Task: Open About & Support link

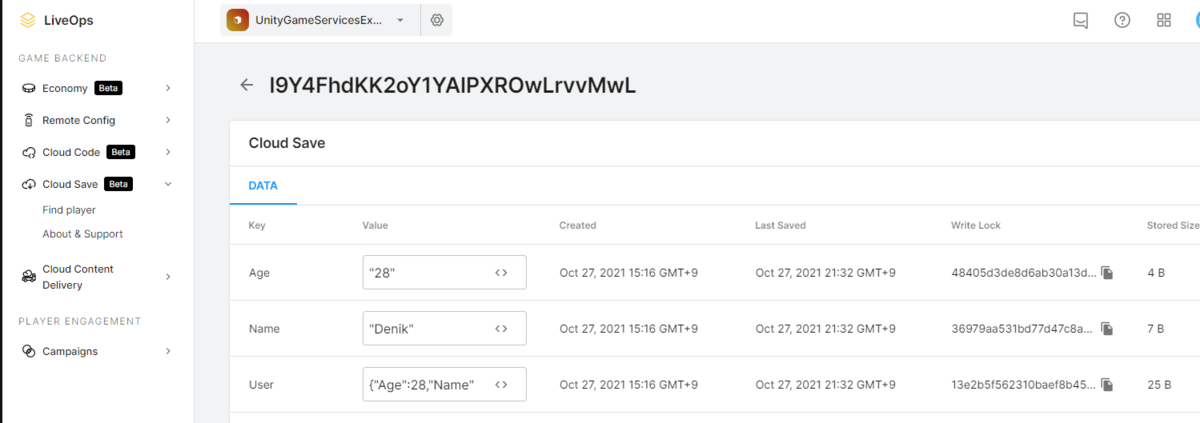Action: click(x=83, y=234)
